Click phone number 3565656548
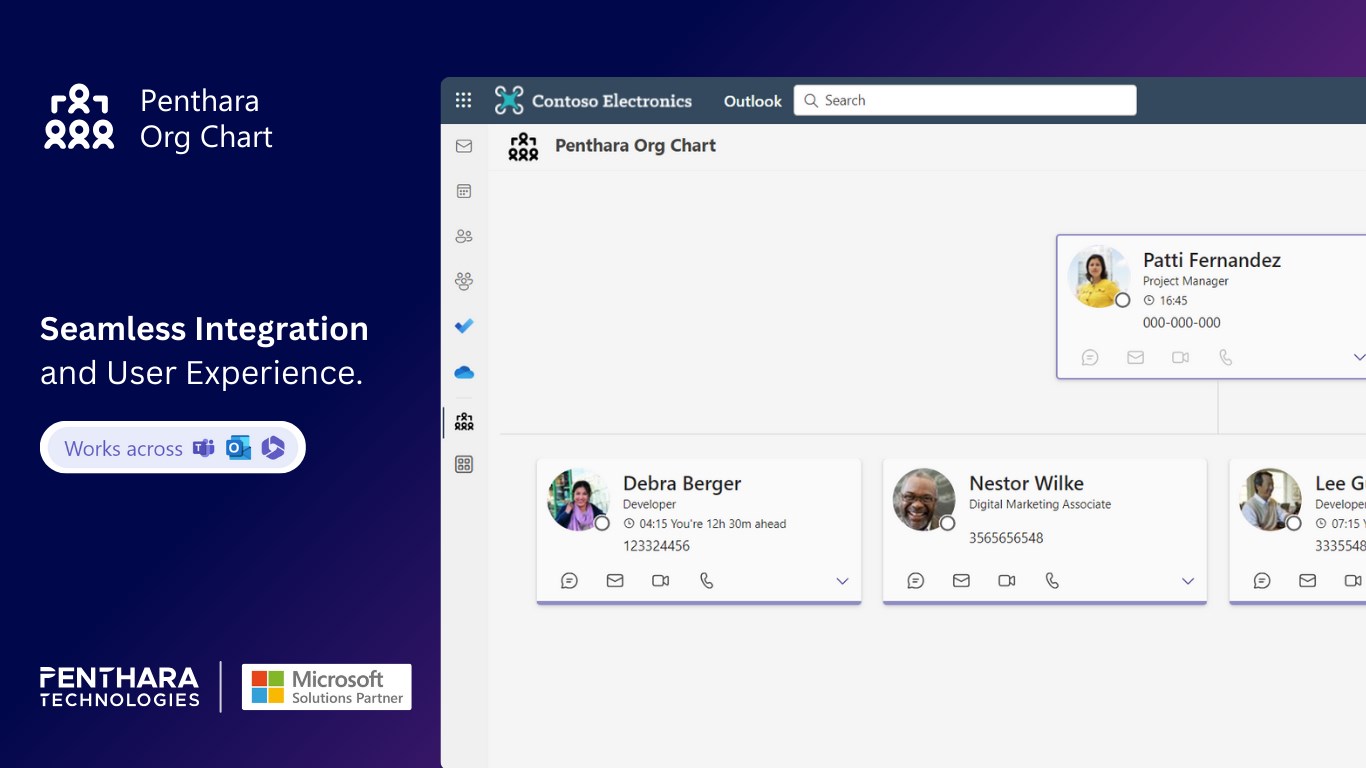Image resolution: width=1366 pixels, height=768 pixels. coord(1006,538)
